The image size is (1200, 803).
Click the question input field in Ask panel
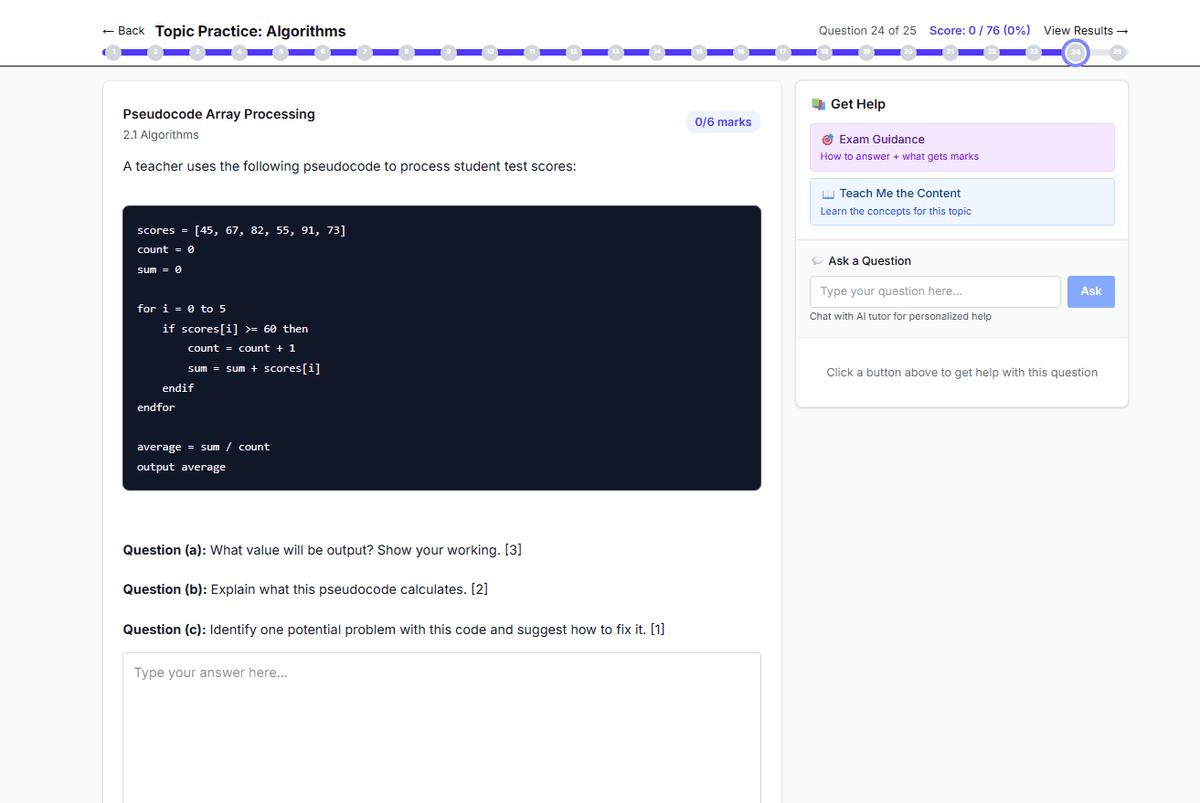(x=934, y=291)
